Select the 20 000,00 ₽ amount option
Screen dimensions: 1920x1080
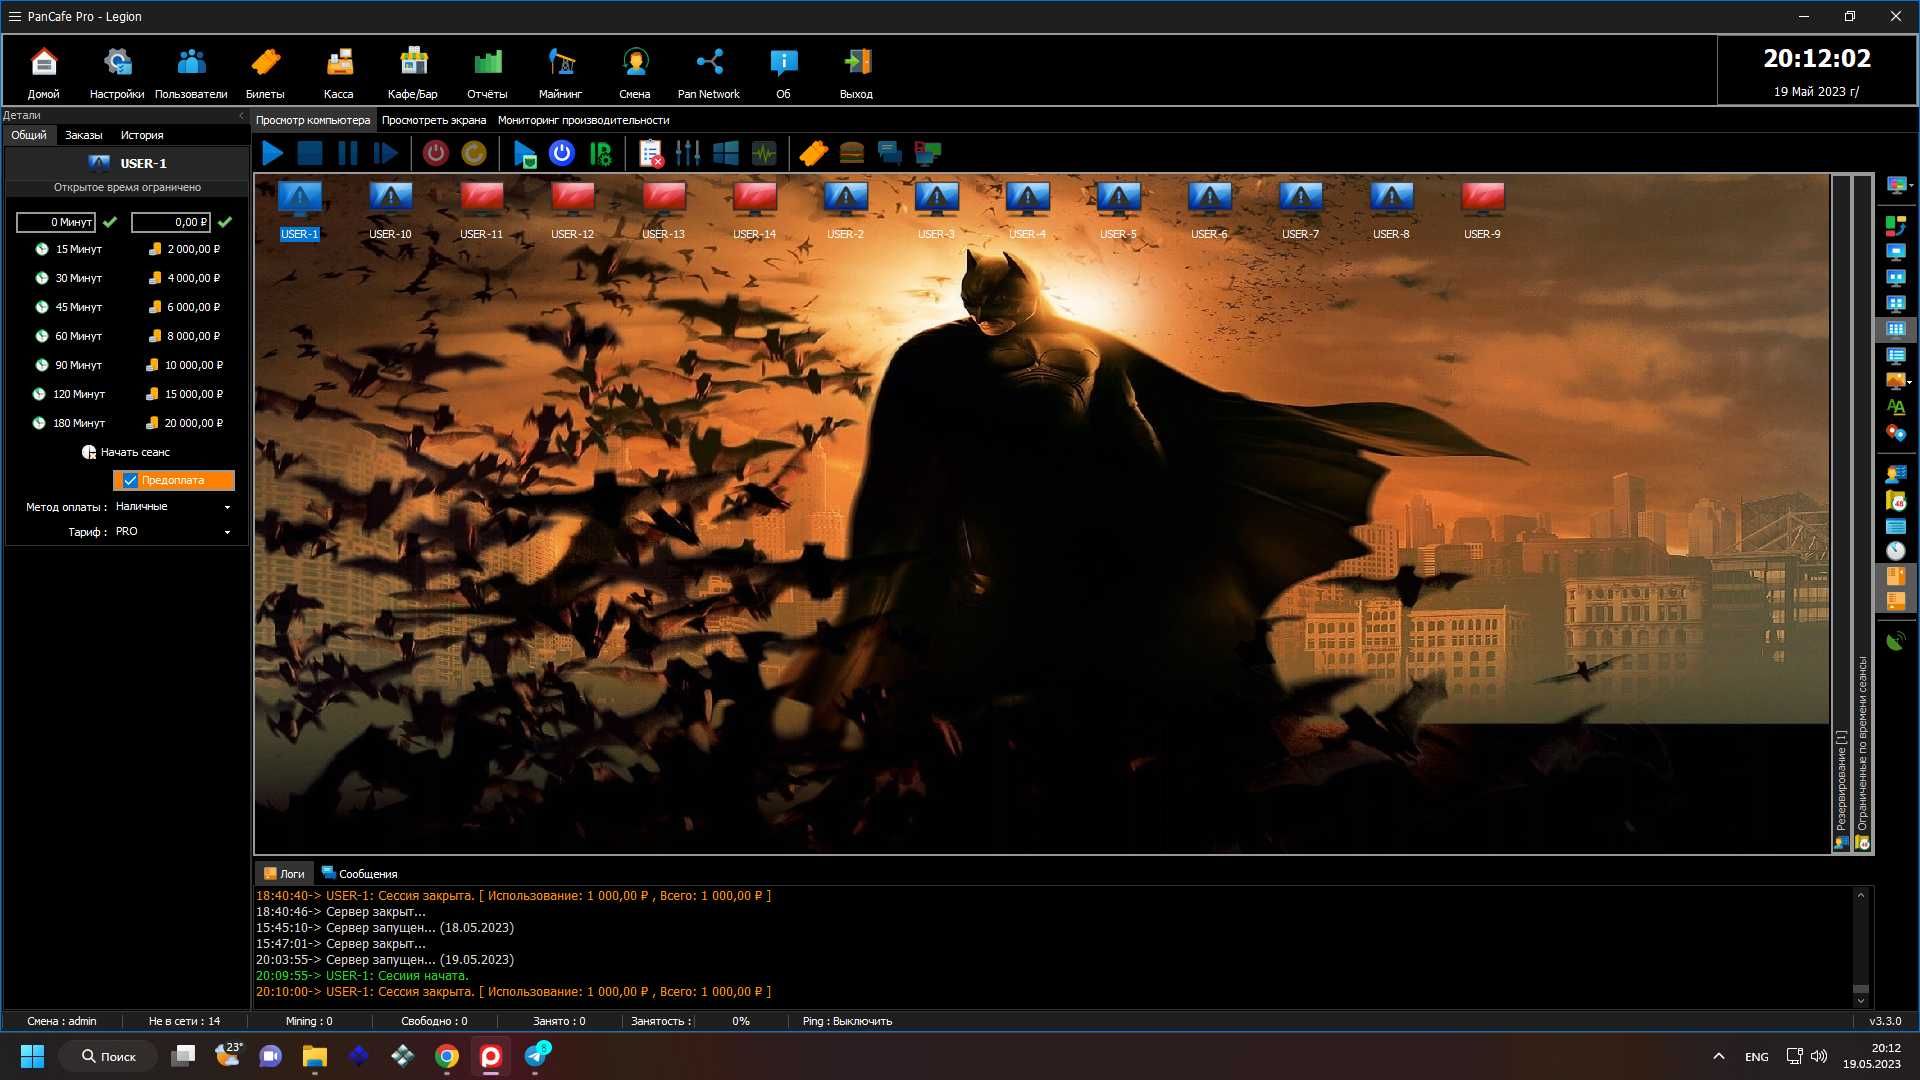pyautogui.click(x=185, y=423)
